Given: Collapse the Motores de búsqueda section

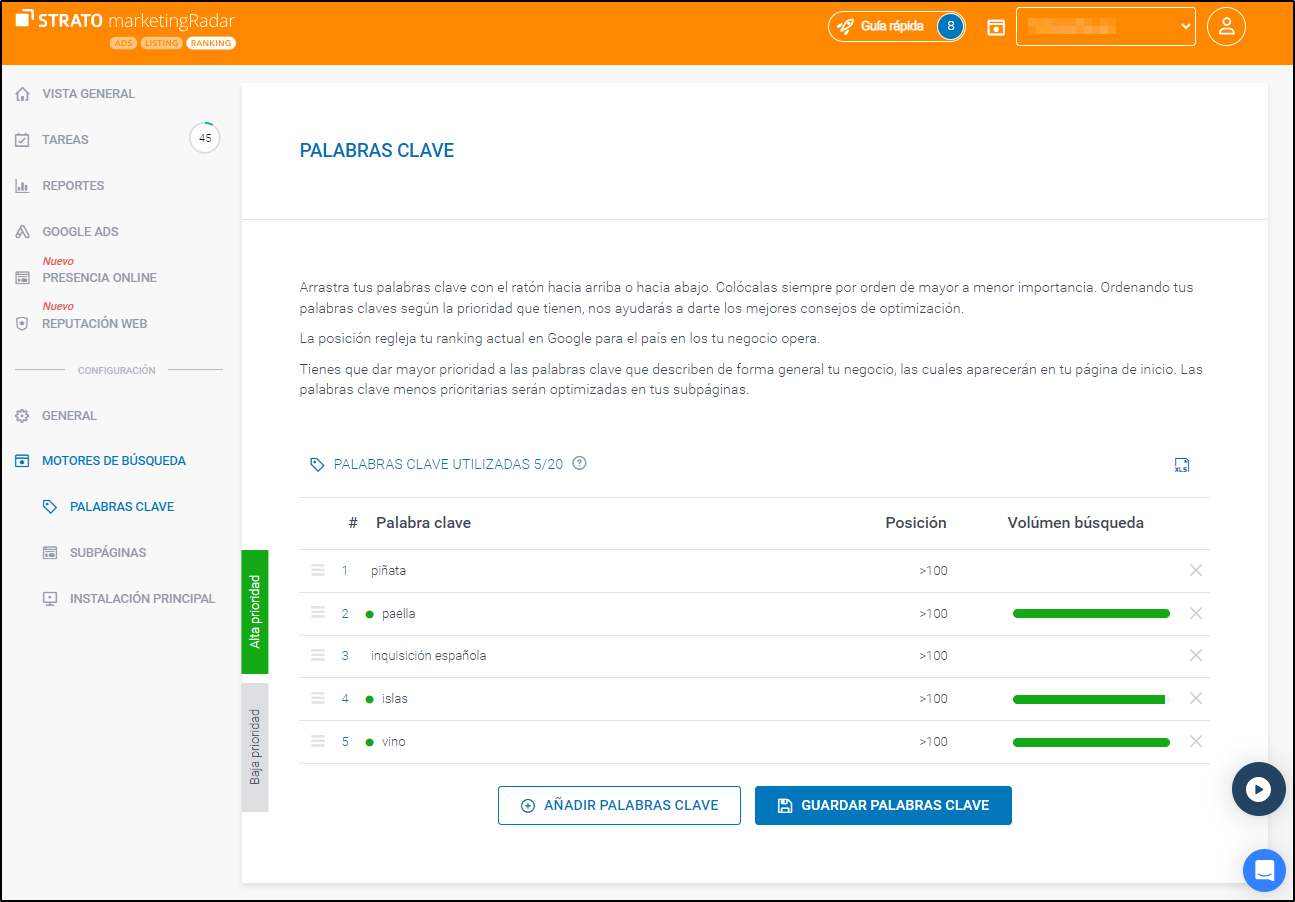Looking at the screenshot, I should [x=113, y=461].
